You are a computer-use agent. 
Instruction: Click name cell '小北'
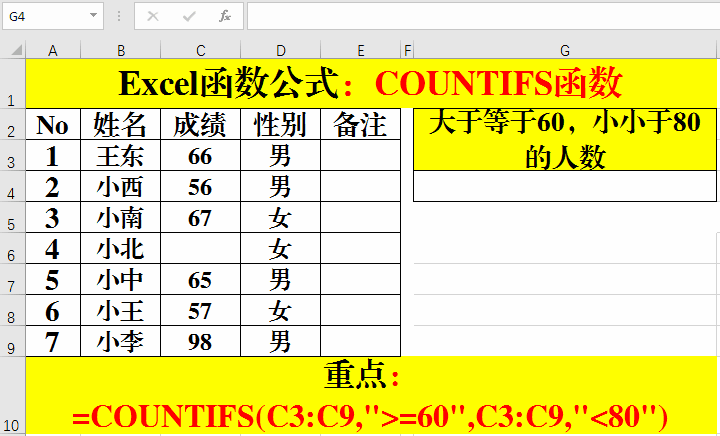pos(120,248)
